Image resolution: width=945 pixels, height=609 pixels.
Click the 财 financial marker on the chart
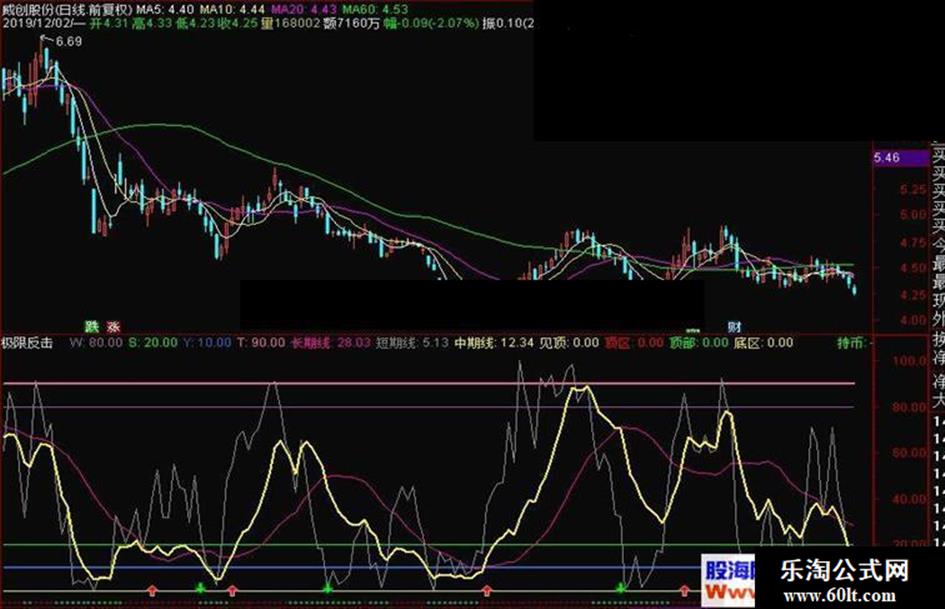tap(734, 327)
